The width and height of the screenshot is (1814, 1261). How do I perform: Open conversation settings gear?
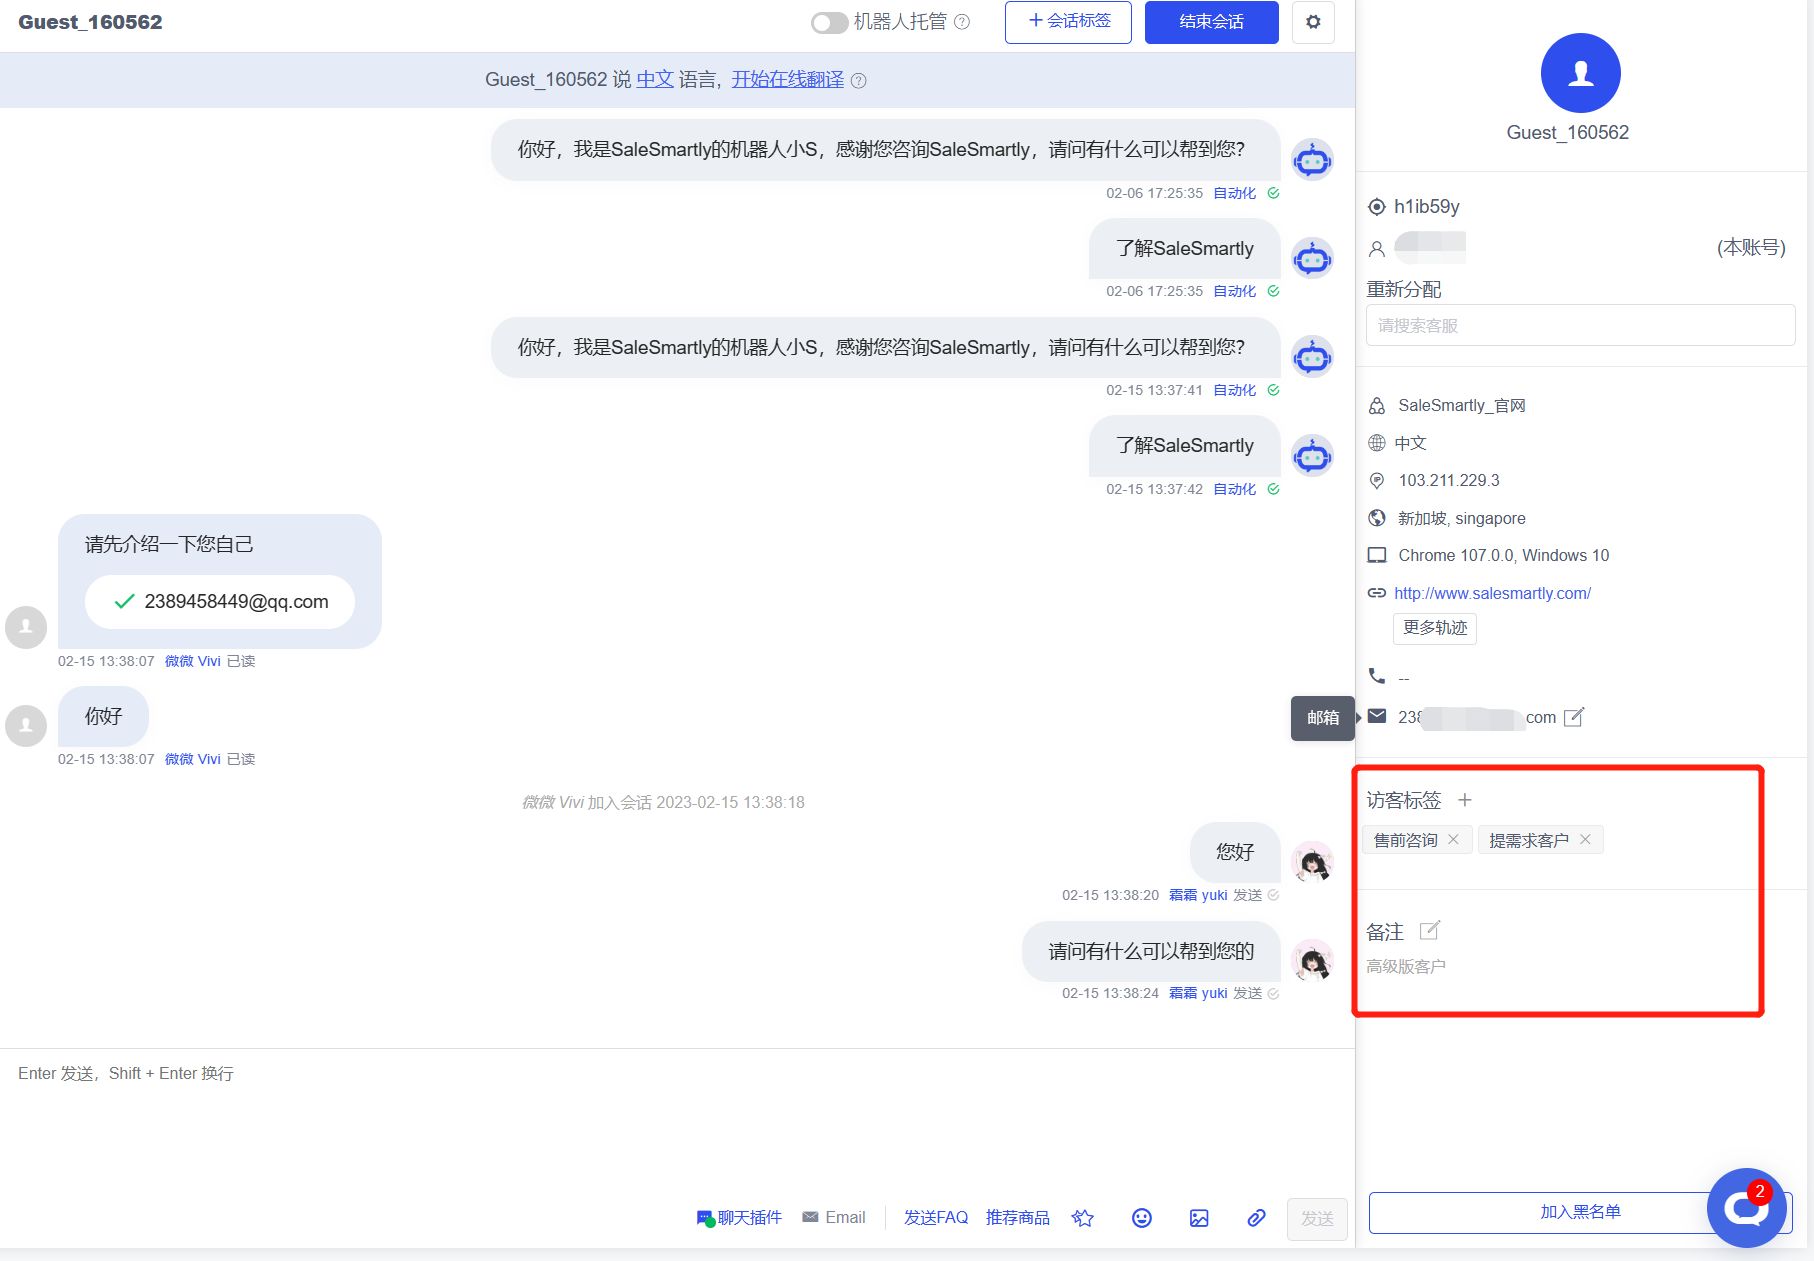(1313, 22)
